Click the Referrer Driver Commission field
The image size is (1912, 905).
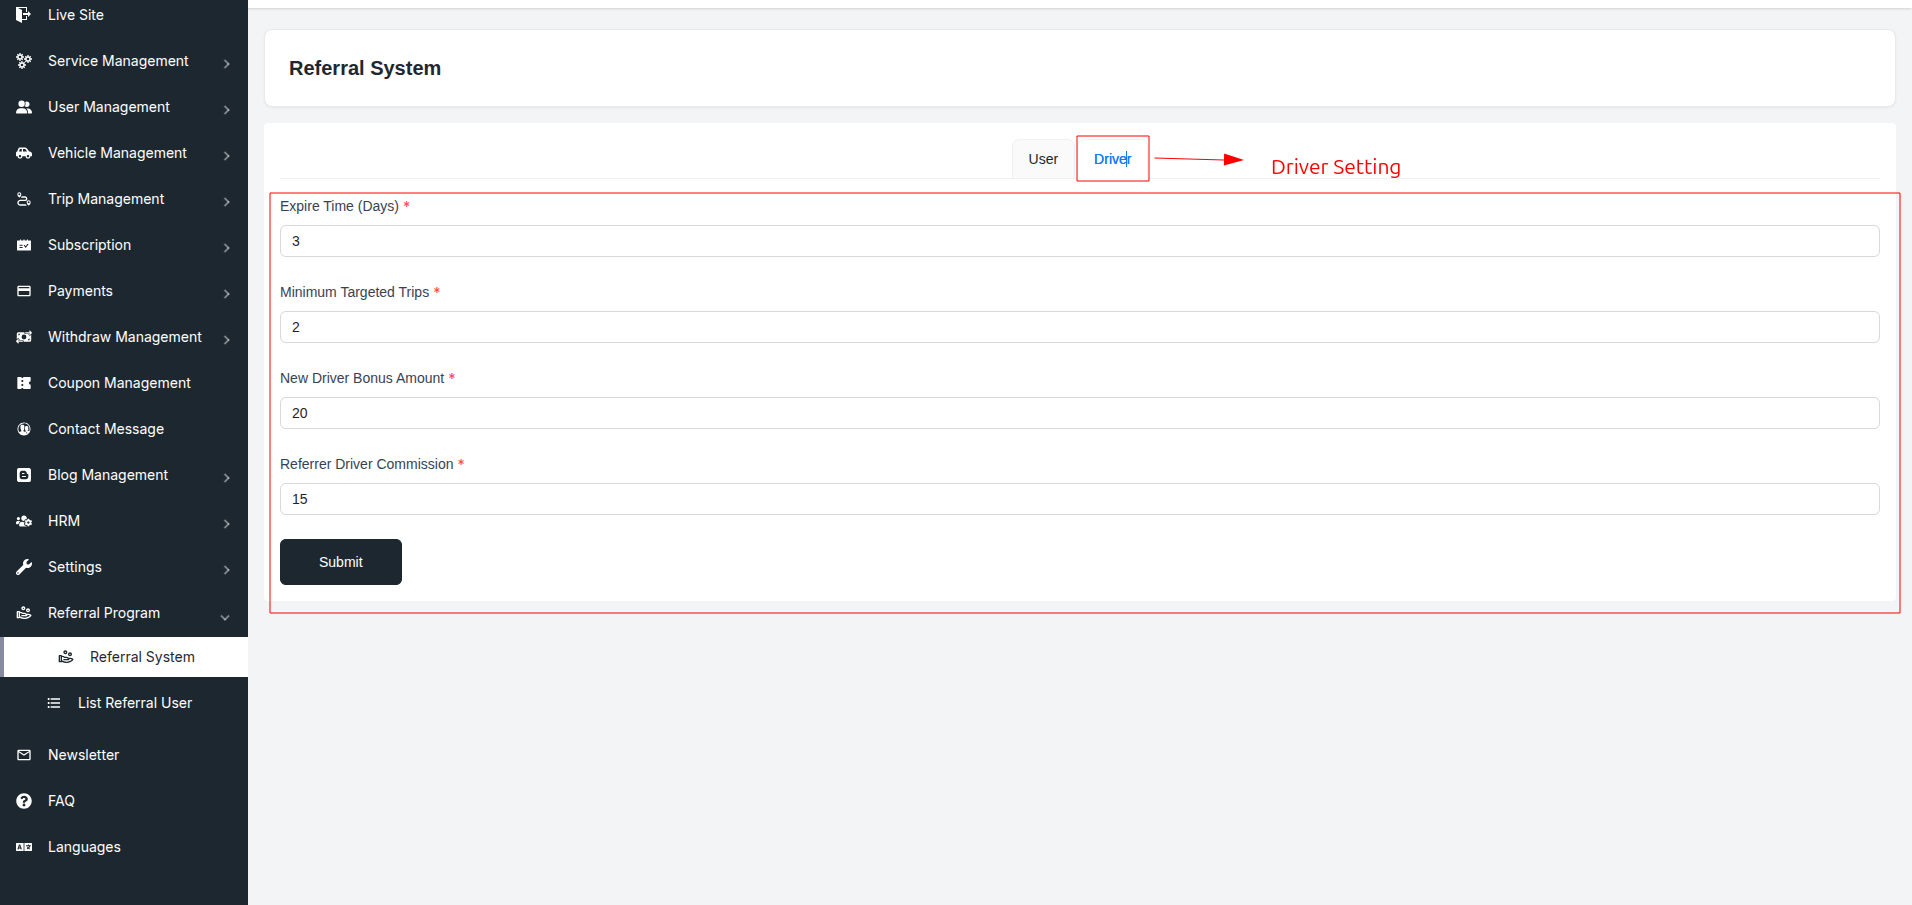[1079, 499]
